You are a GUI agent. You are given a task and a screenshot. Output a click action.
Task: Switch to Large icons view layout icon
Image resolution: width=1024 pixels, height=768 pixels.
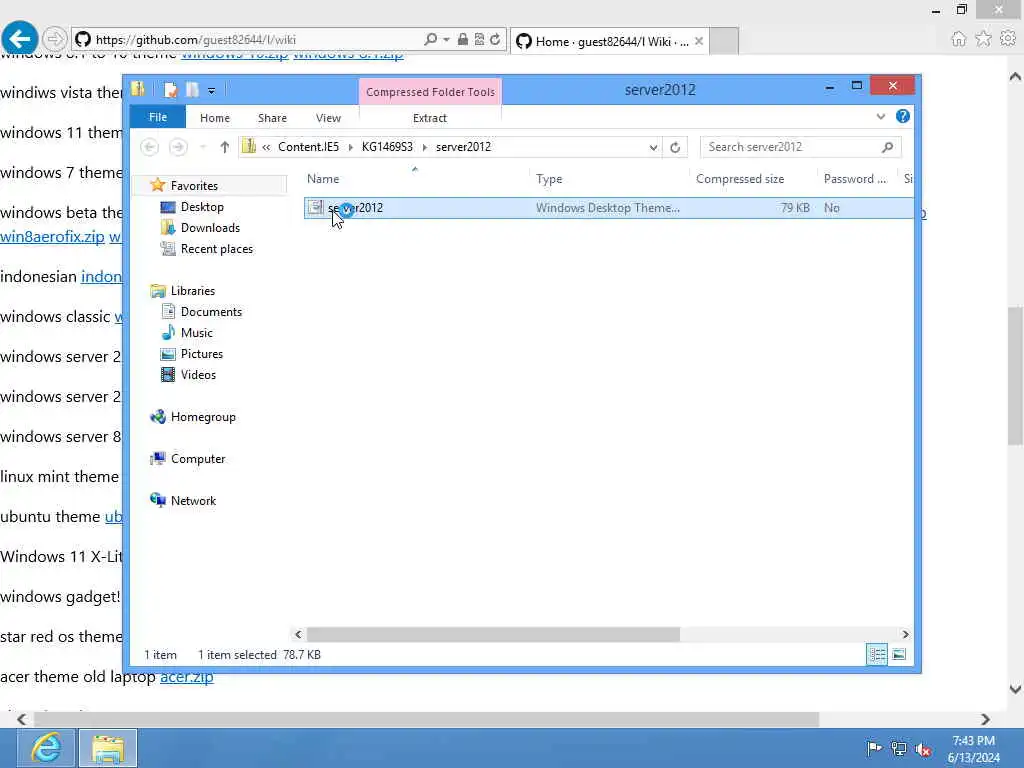tap(899, 654)
